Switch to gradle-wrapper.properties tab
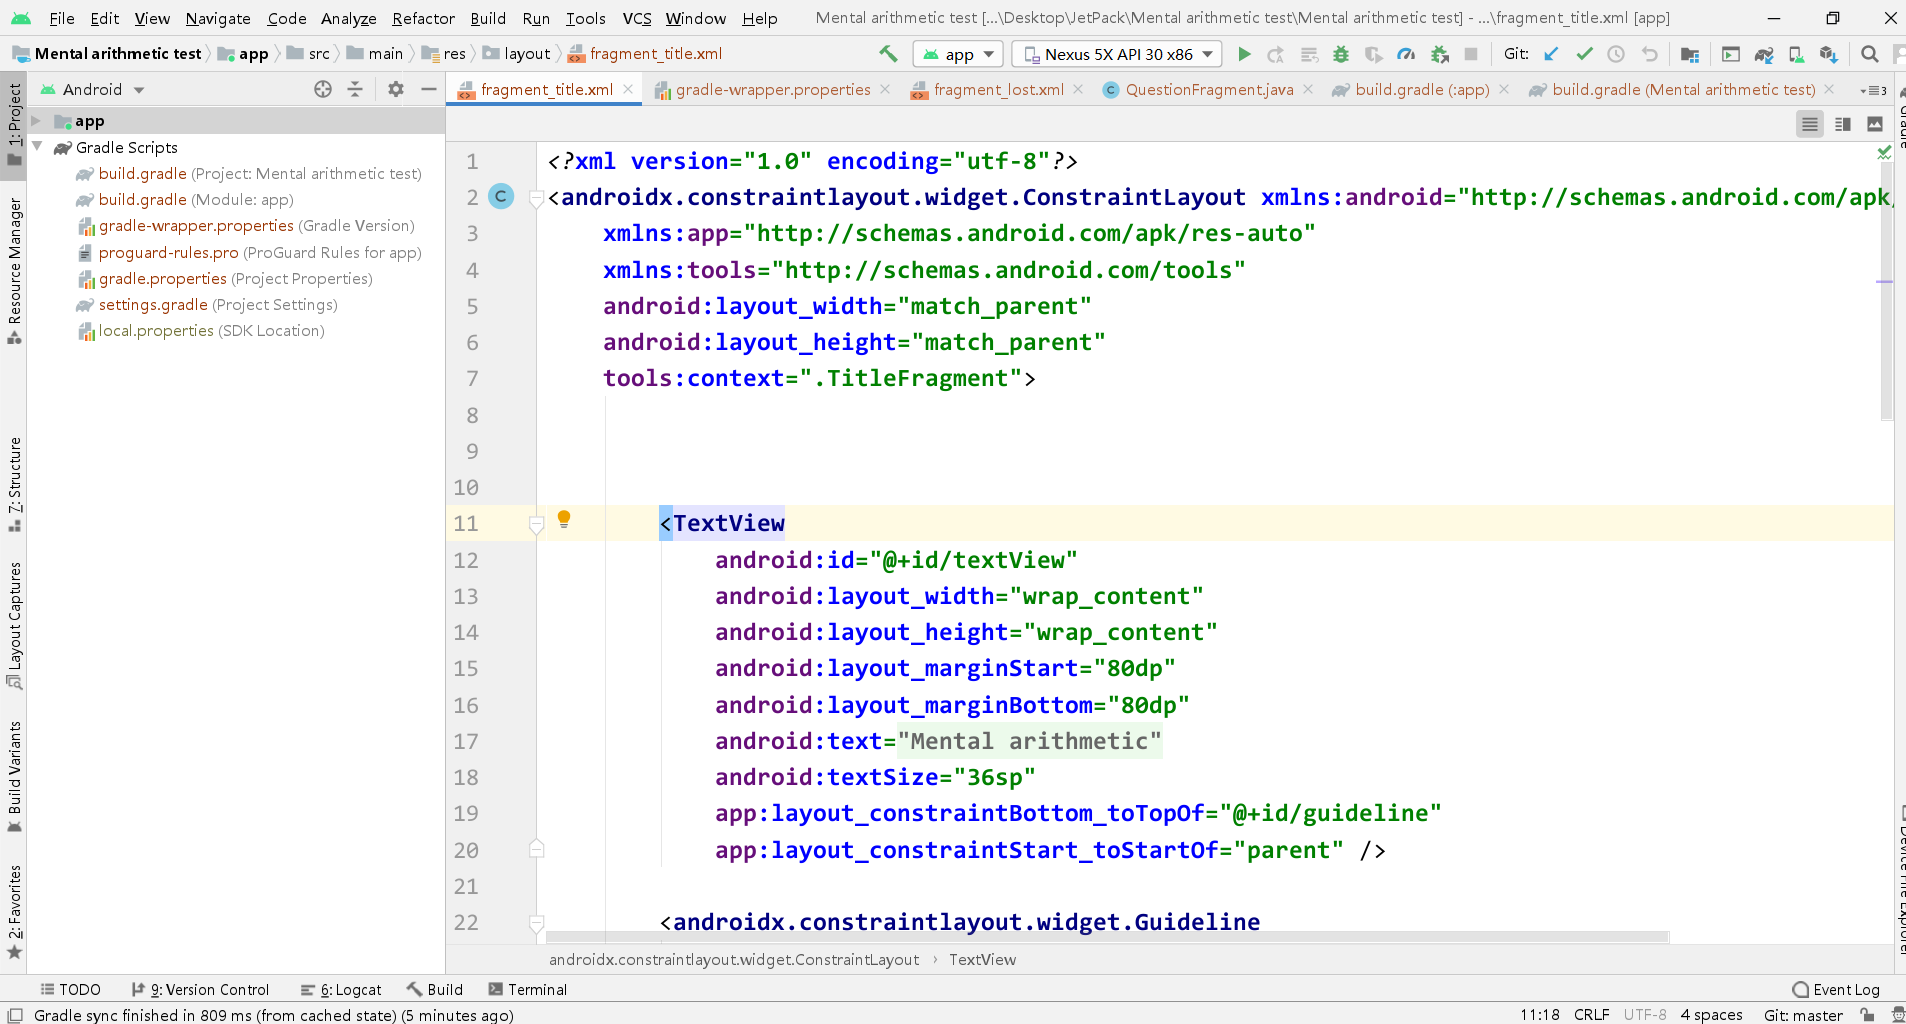The image size is (1906, 1024). [772, 90]
